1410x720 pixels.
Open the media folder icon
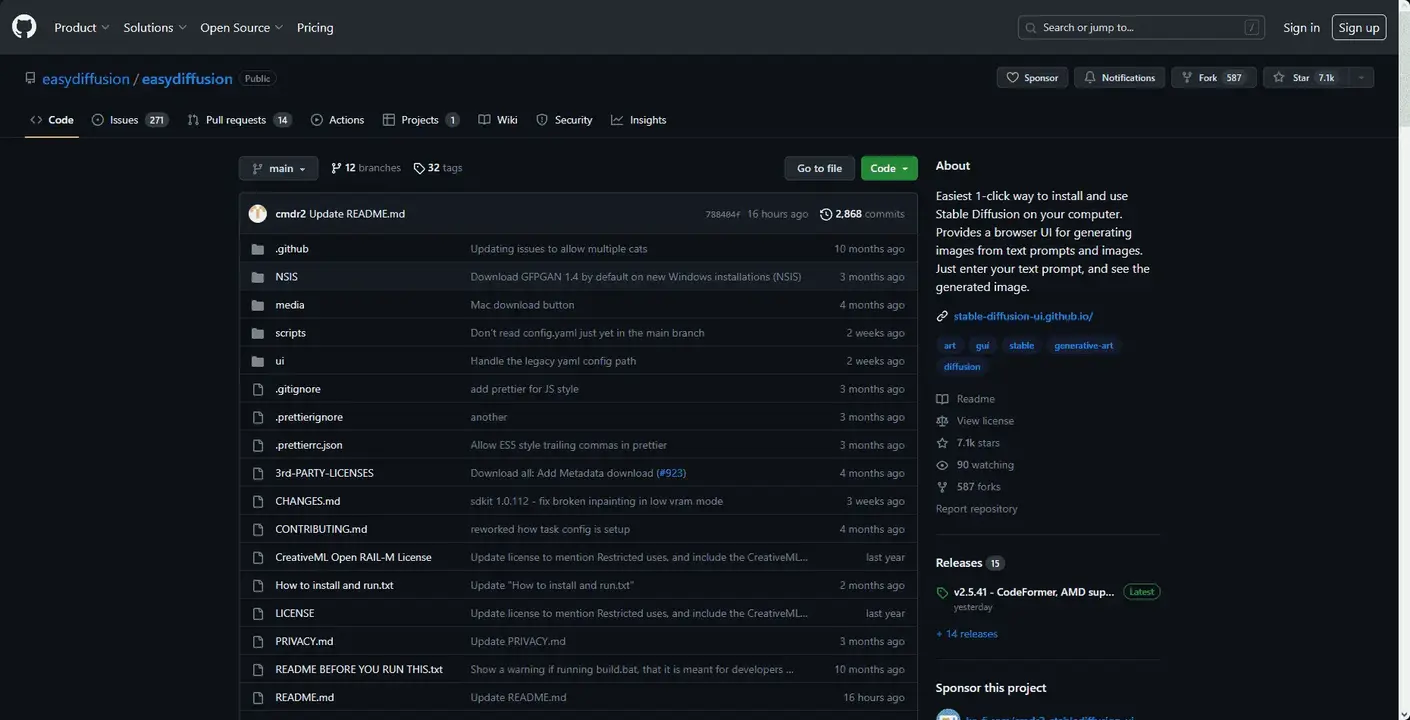tap(258, 305)
